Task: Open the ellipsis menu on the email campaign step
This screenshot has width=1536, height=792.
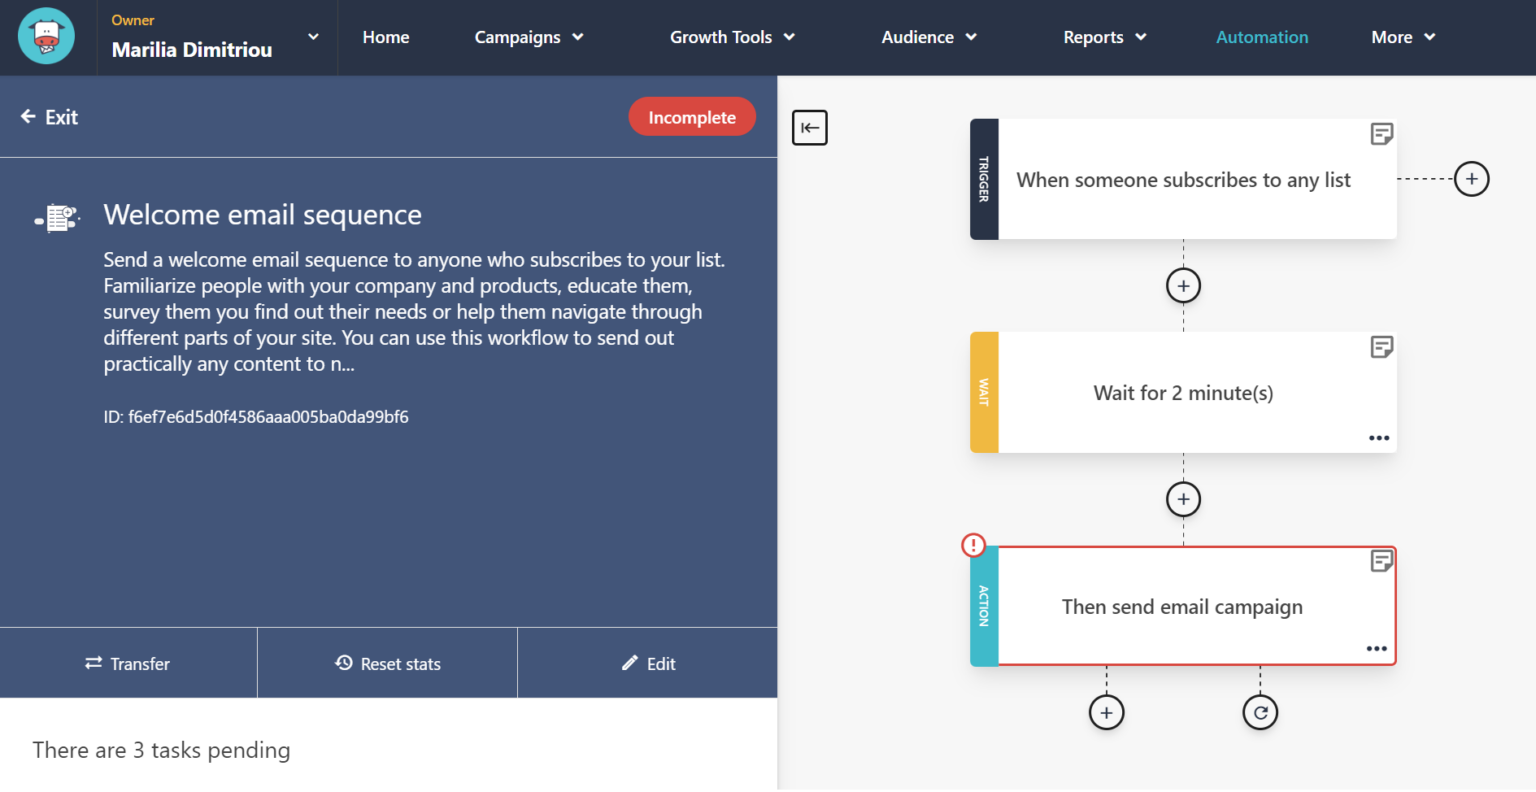Action: tap(1376, 648)
